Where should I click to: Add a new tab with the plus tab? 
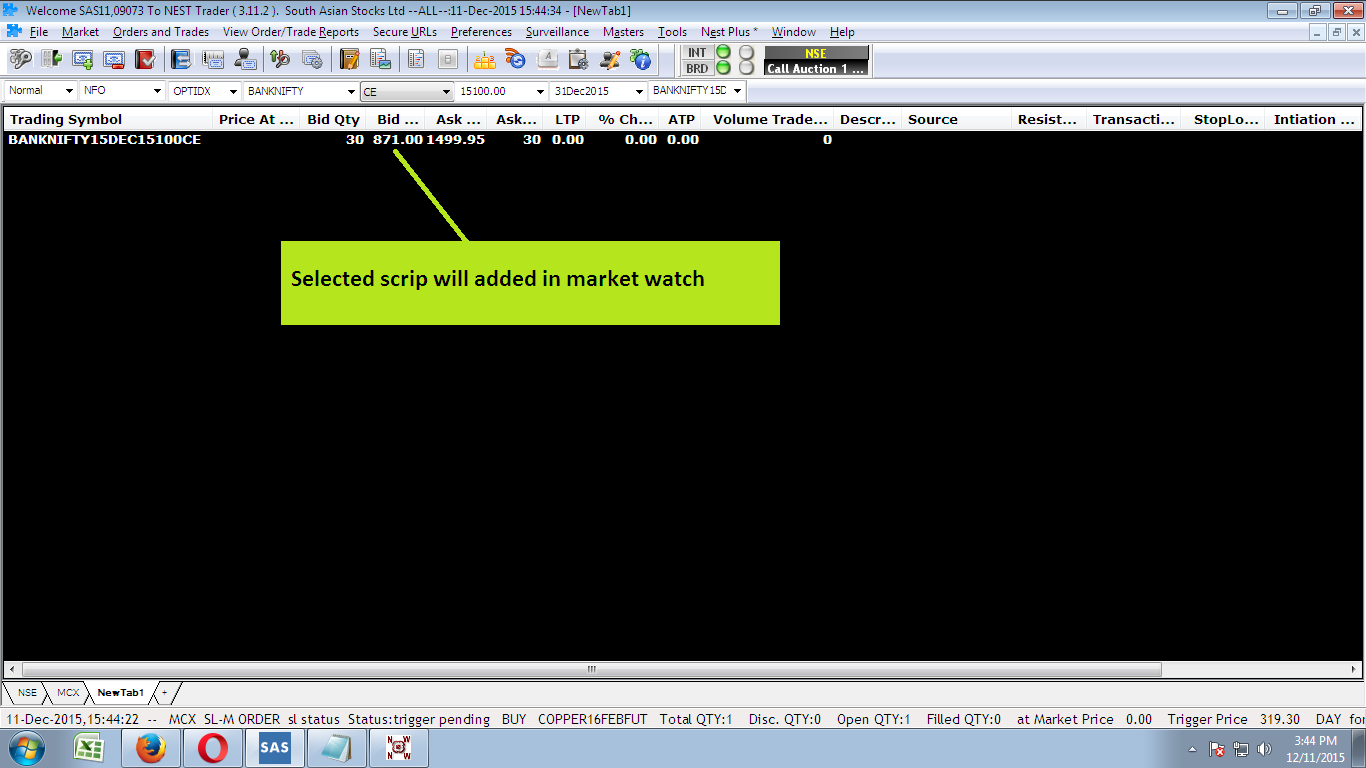[165, 692]
